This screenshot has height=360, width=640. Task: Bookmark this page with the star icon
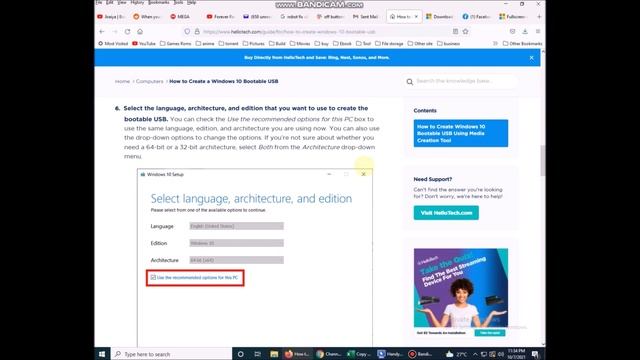(465, 31)
